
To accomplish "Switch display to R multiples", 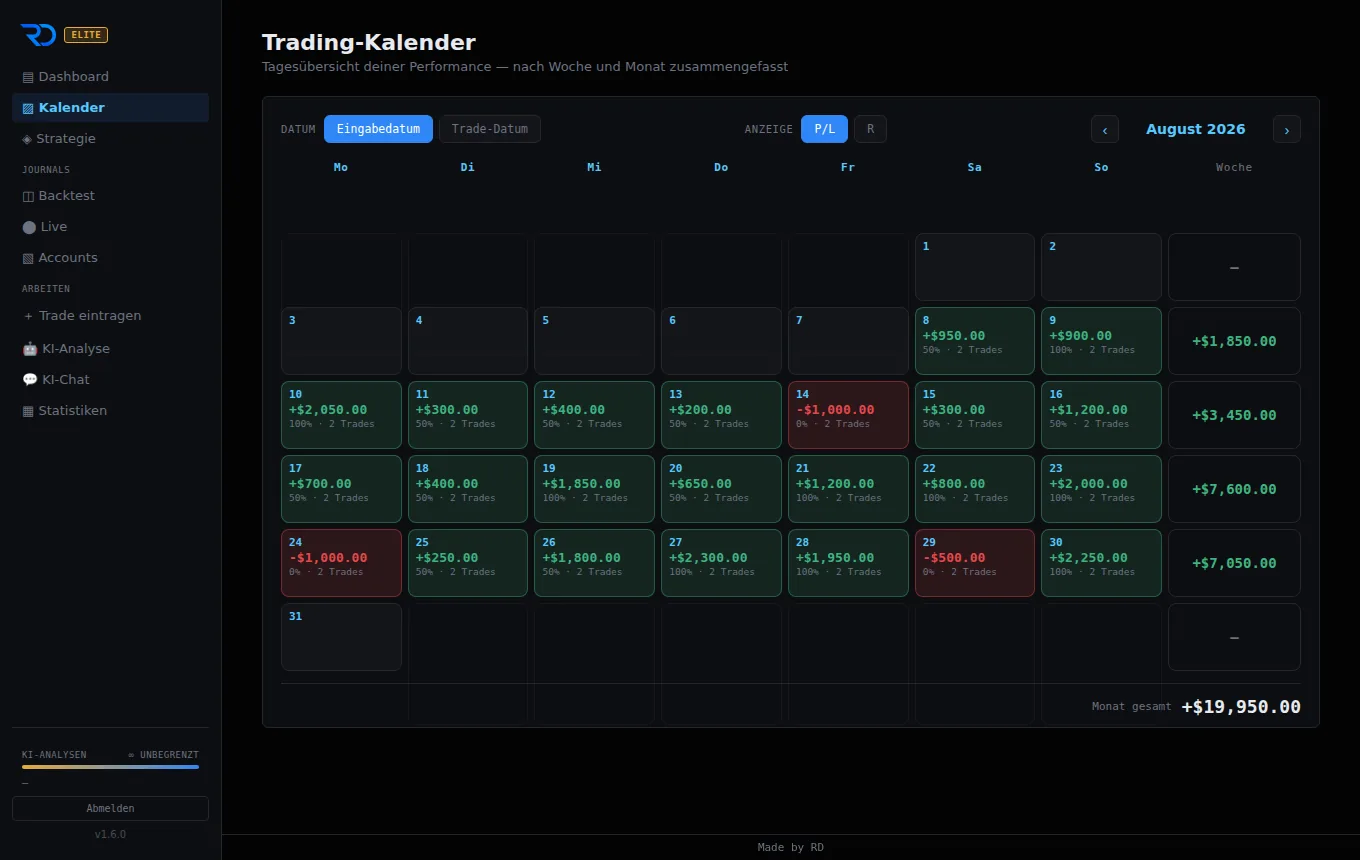I will (x=870, y=129).
